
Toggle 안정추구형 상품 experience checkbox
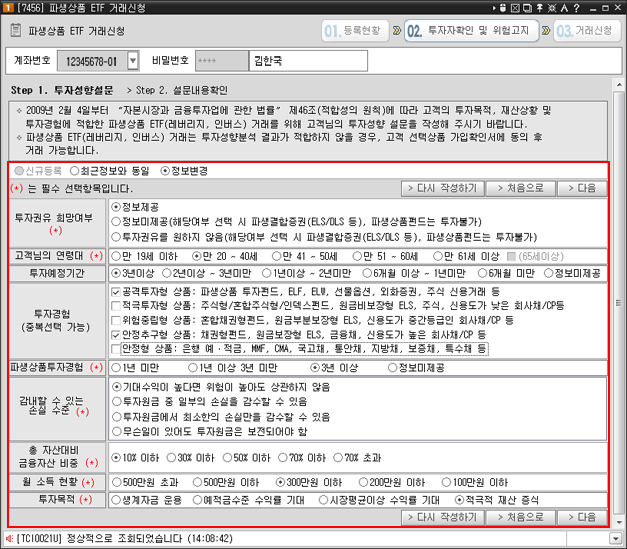coord(116,335)
